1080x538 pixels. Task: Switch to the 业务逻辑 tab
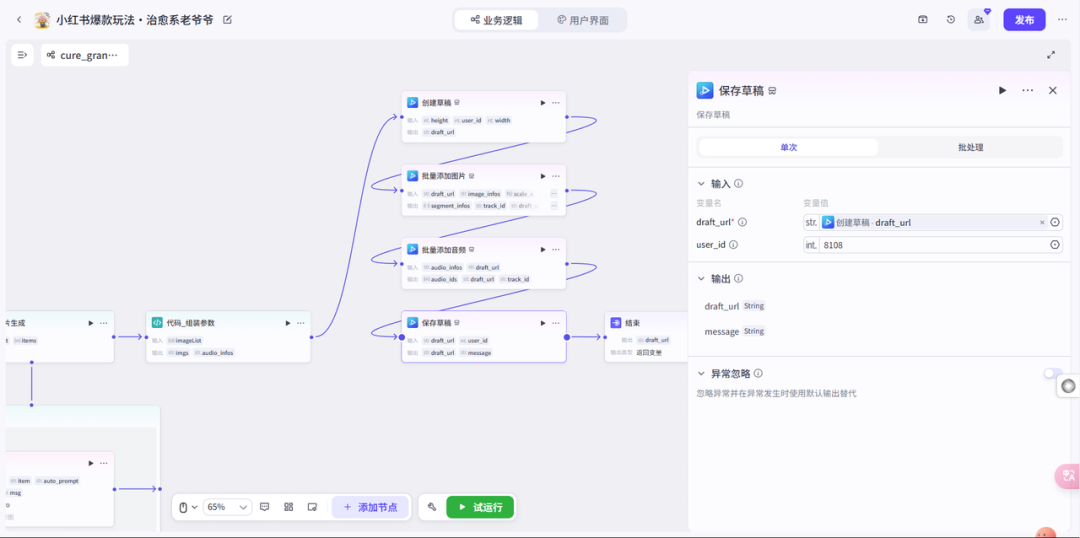pos(496,20)
